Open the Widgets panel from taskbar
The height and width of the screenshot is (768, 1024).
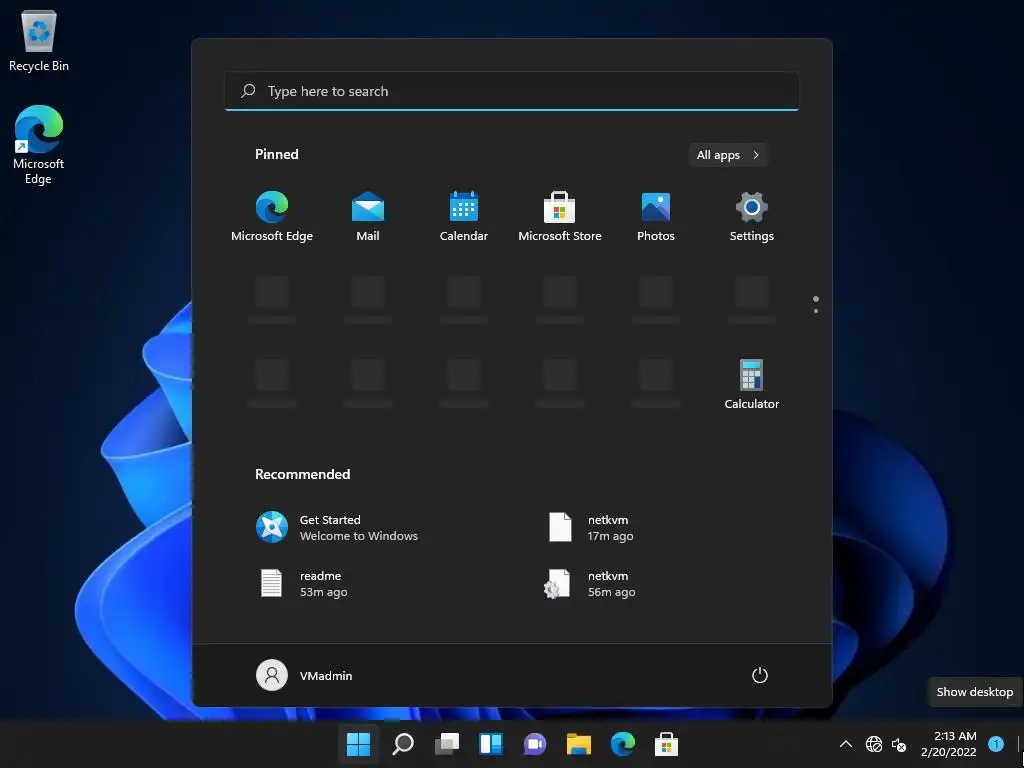[490, 744]
